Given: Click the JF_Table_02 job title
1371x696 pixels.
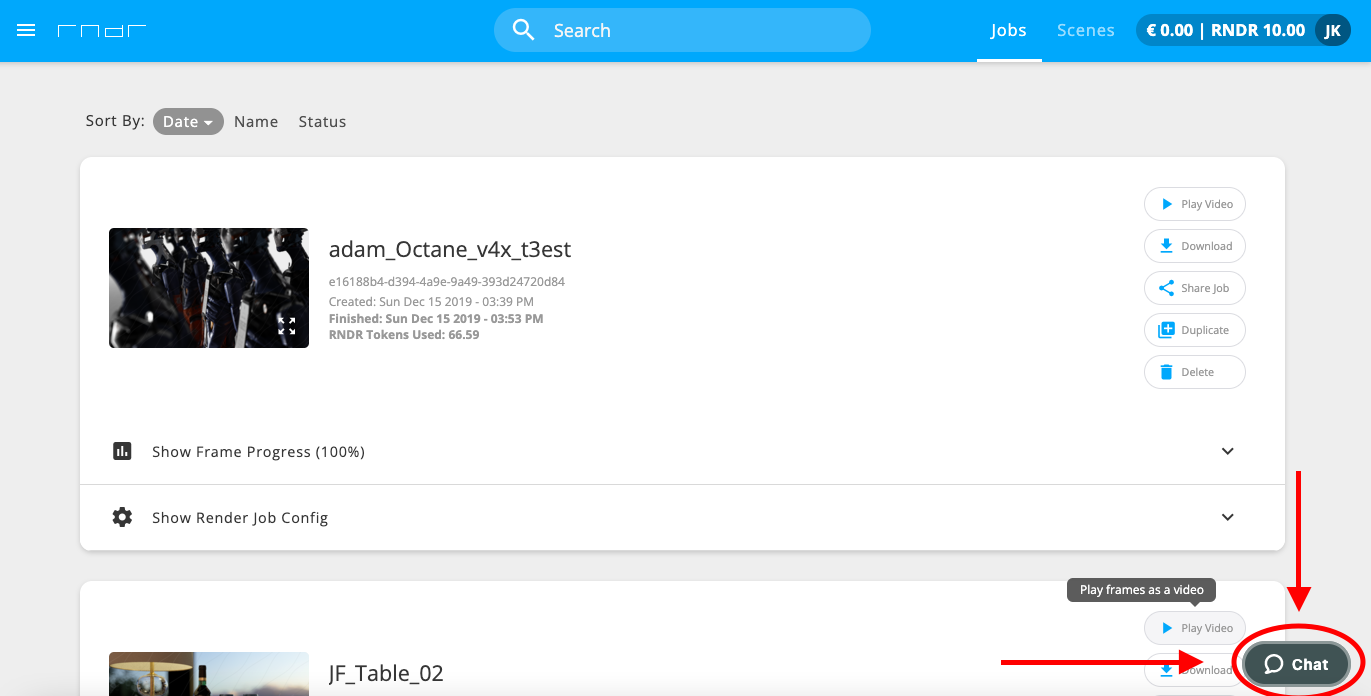Looking at the screenshot, I should tap(386, 673).
